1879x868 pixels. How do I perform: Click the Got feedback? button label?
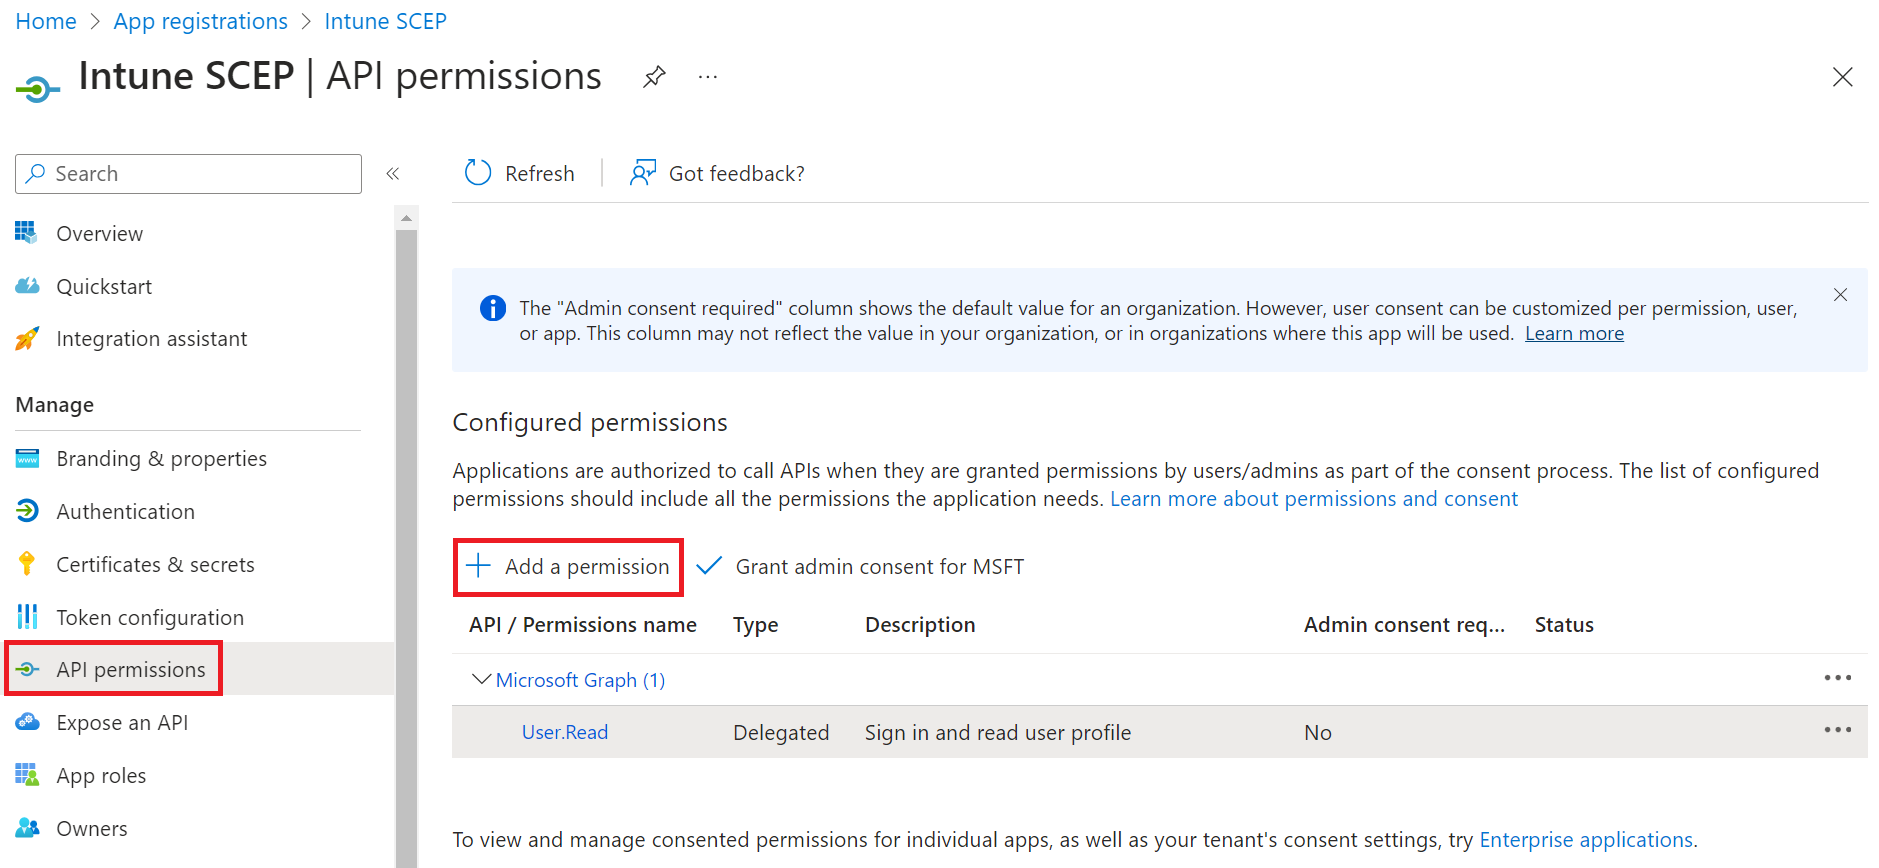[736, 173]
